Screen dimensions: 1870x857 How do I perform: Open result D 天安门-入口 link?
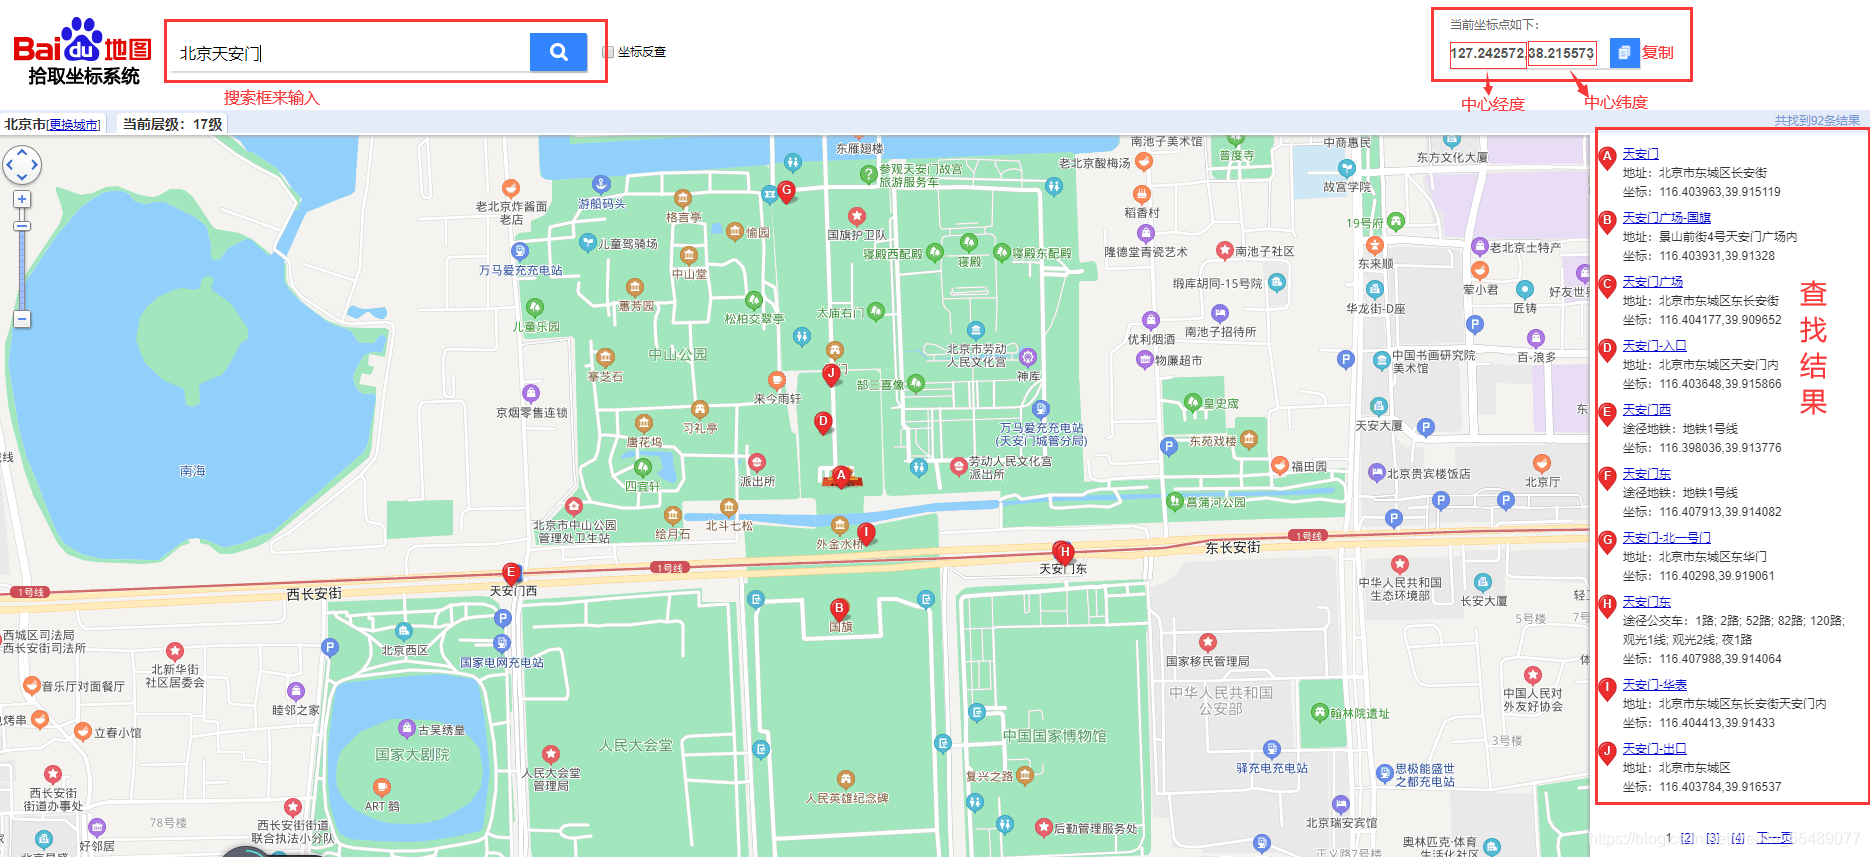coord(1654,345)
